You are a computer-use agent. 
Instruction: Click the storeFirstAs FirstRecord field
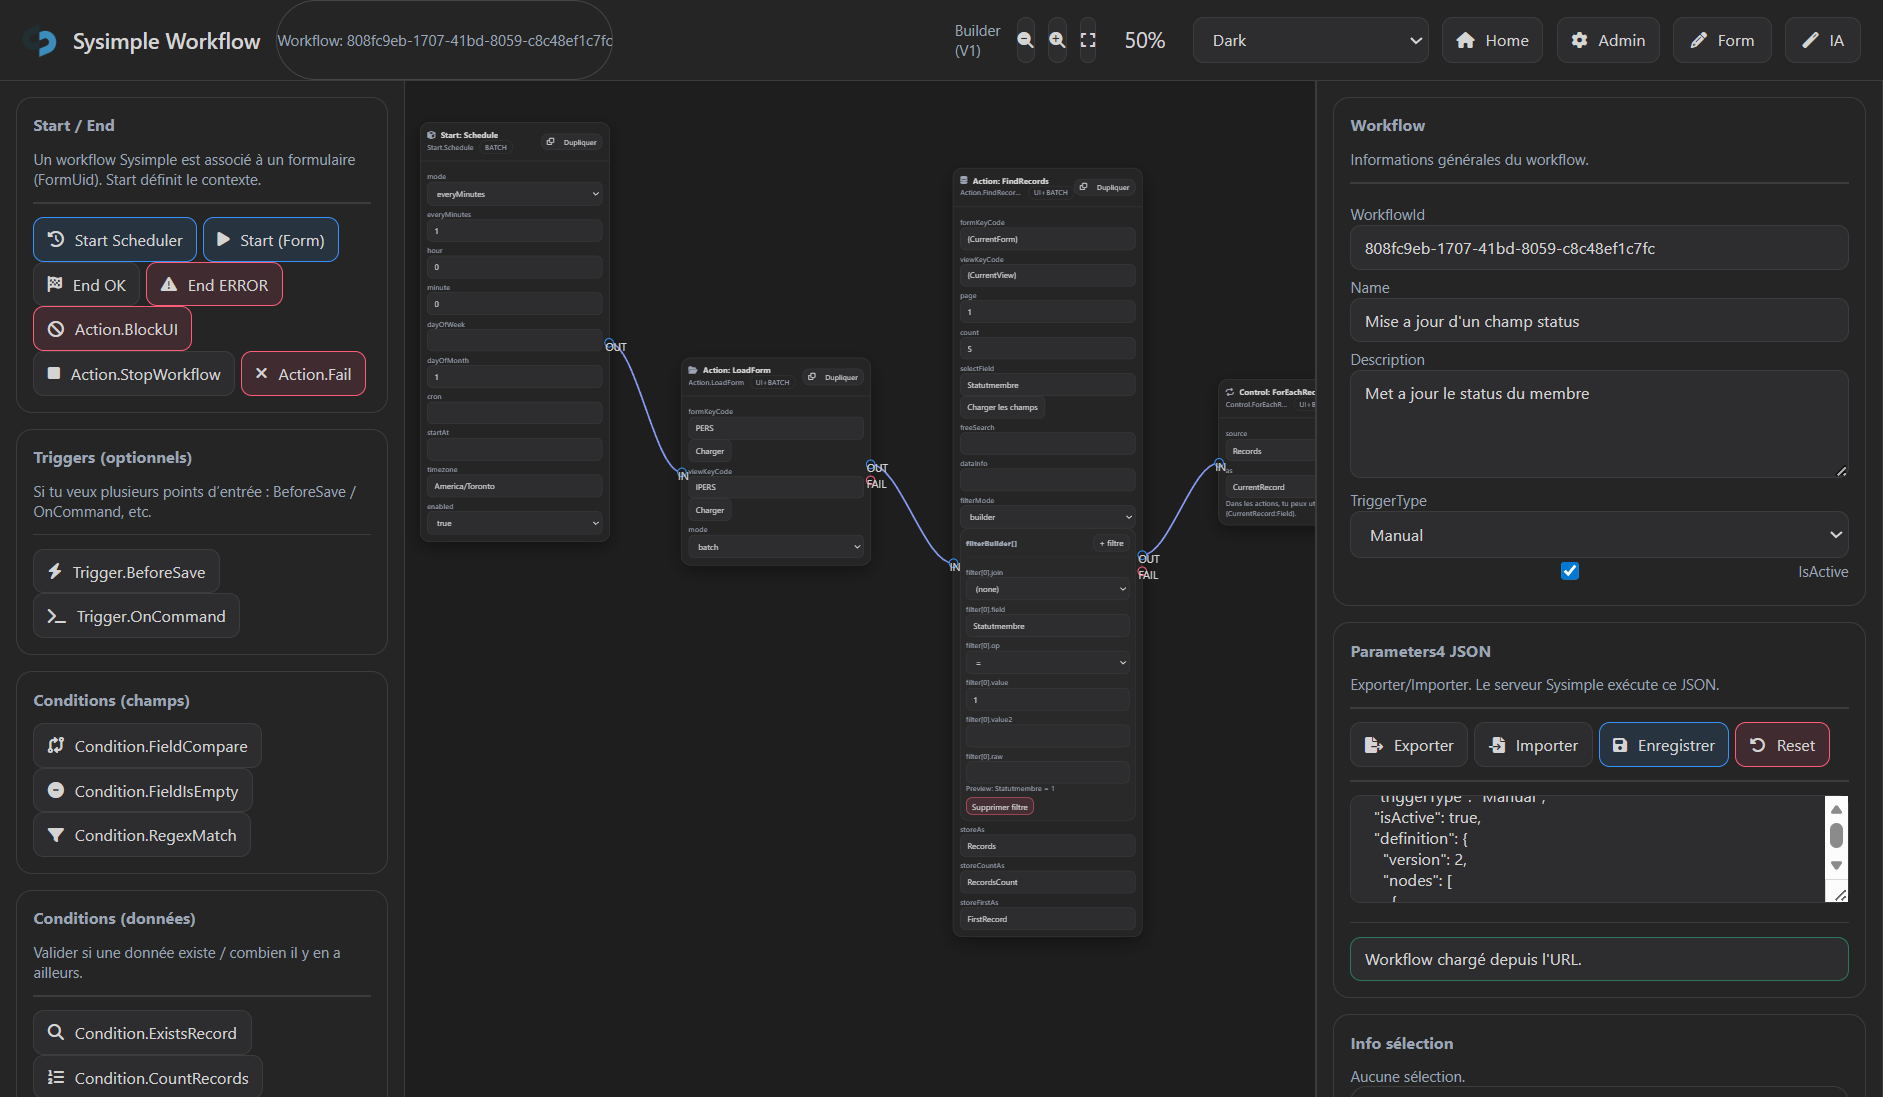pyautogui.click(x=1048, y=919)
